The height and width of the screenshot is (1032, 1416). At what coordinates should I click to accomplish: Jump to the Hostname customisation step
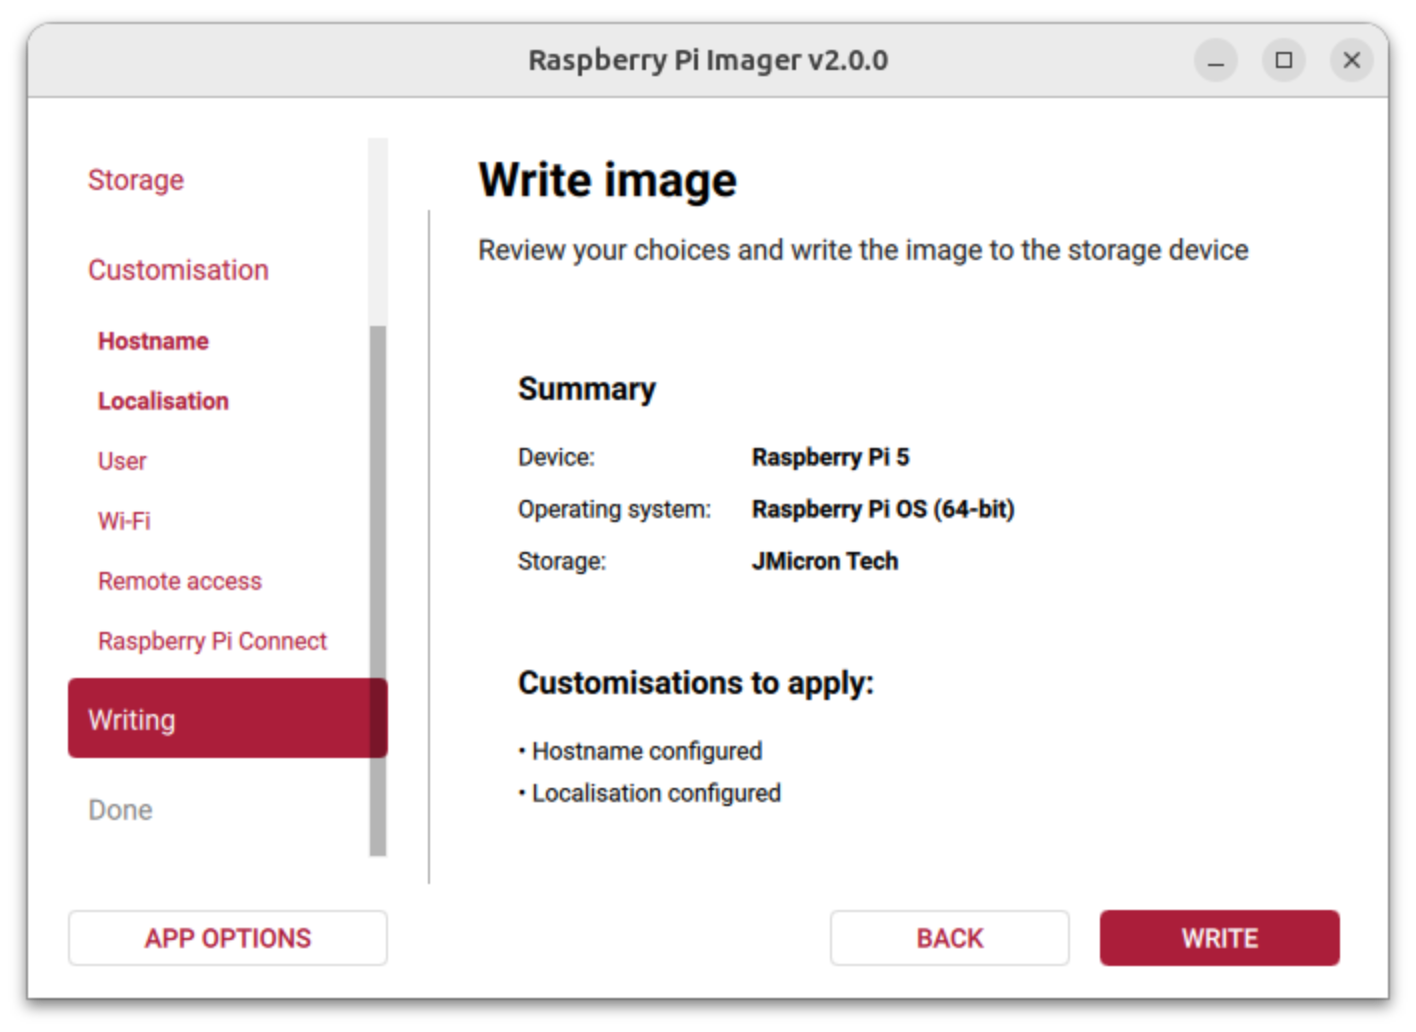153,341
